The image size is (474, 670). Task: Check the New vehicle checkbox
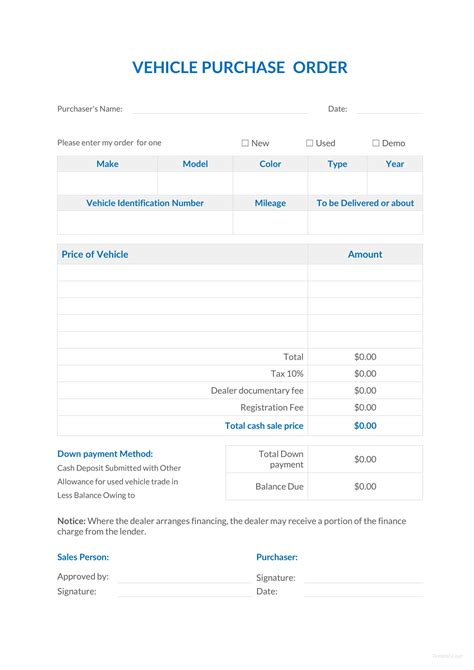(245, 143)
